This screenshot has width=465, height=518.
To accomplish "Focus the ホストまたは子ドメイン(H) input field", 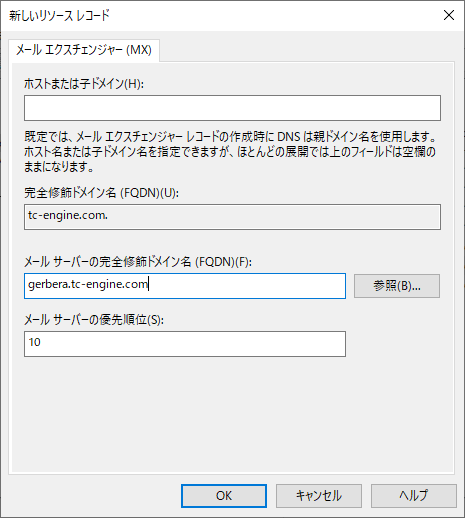I will click(x=232, y=108).
